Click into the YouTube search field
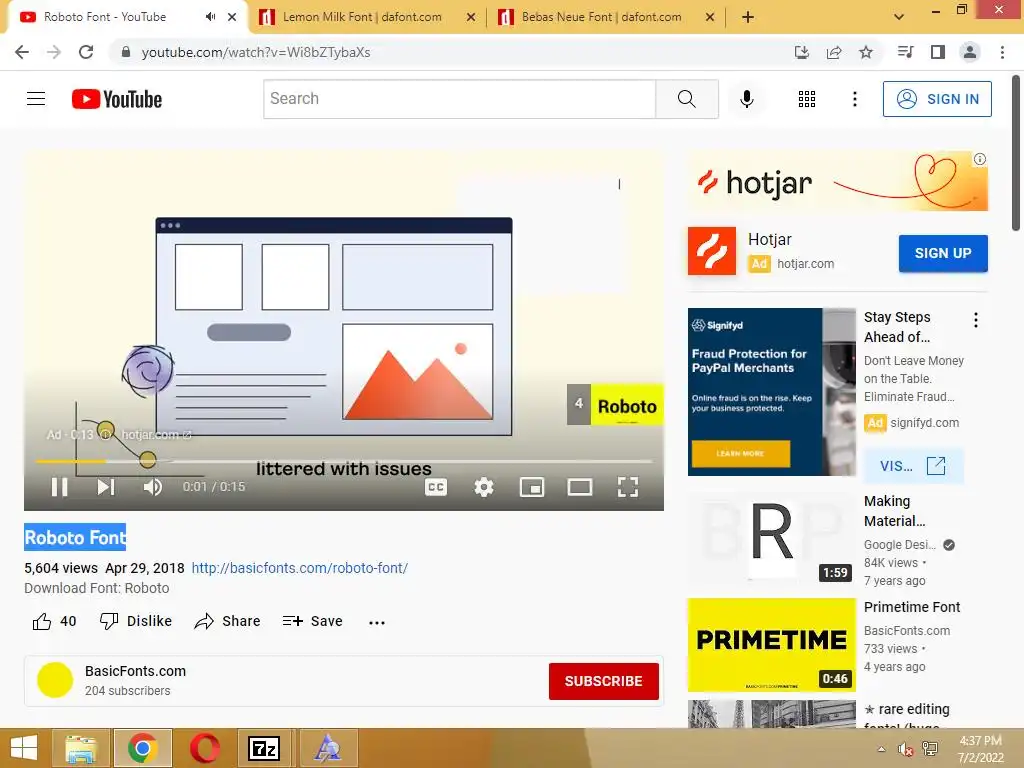Viewport: 1024px width, 768px height. coord(460,99)
